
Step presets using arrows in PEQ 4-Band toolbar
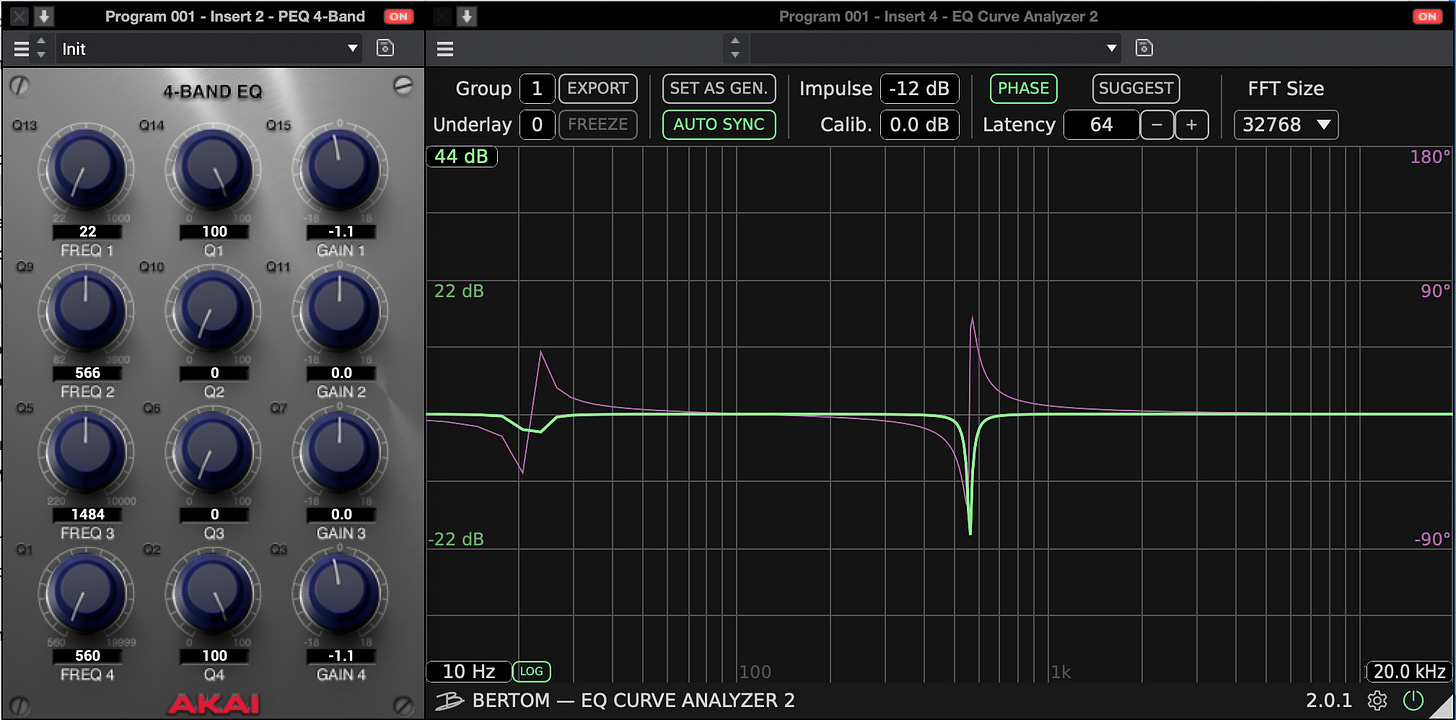point(41,48)
